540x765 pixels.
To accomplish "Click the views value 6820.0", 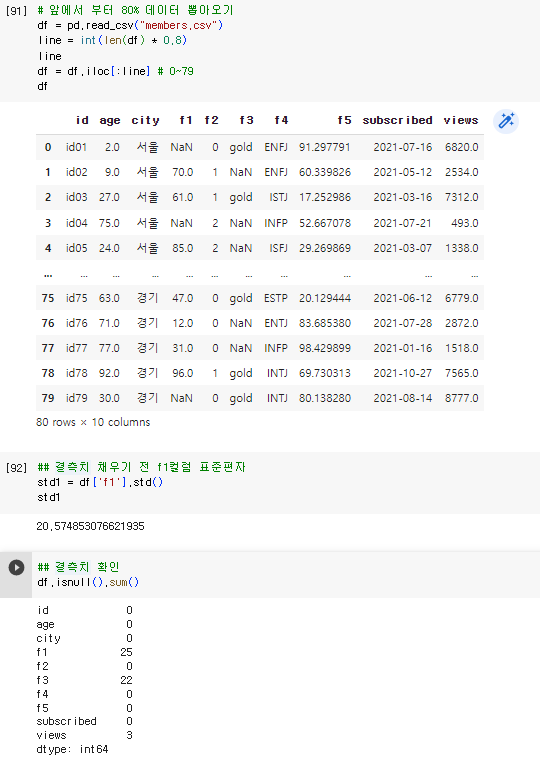I will pyautogui.click(x=461, y=147).
